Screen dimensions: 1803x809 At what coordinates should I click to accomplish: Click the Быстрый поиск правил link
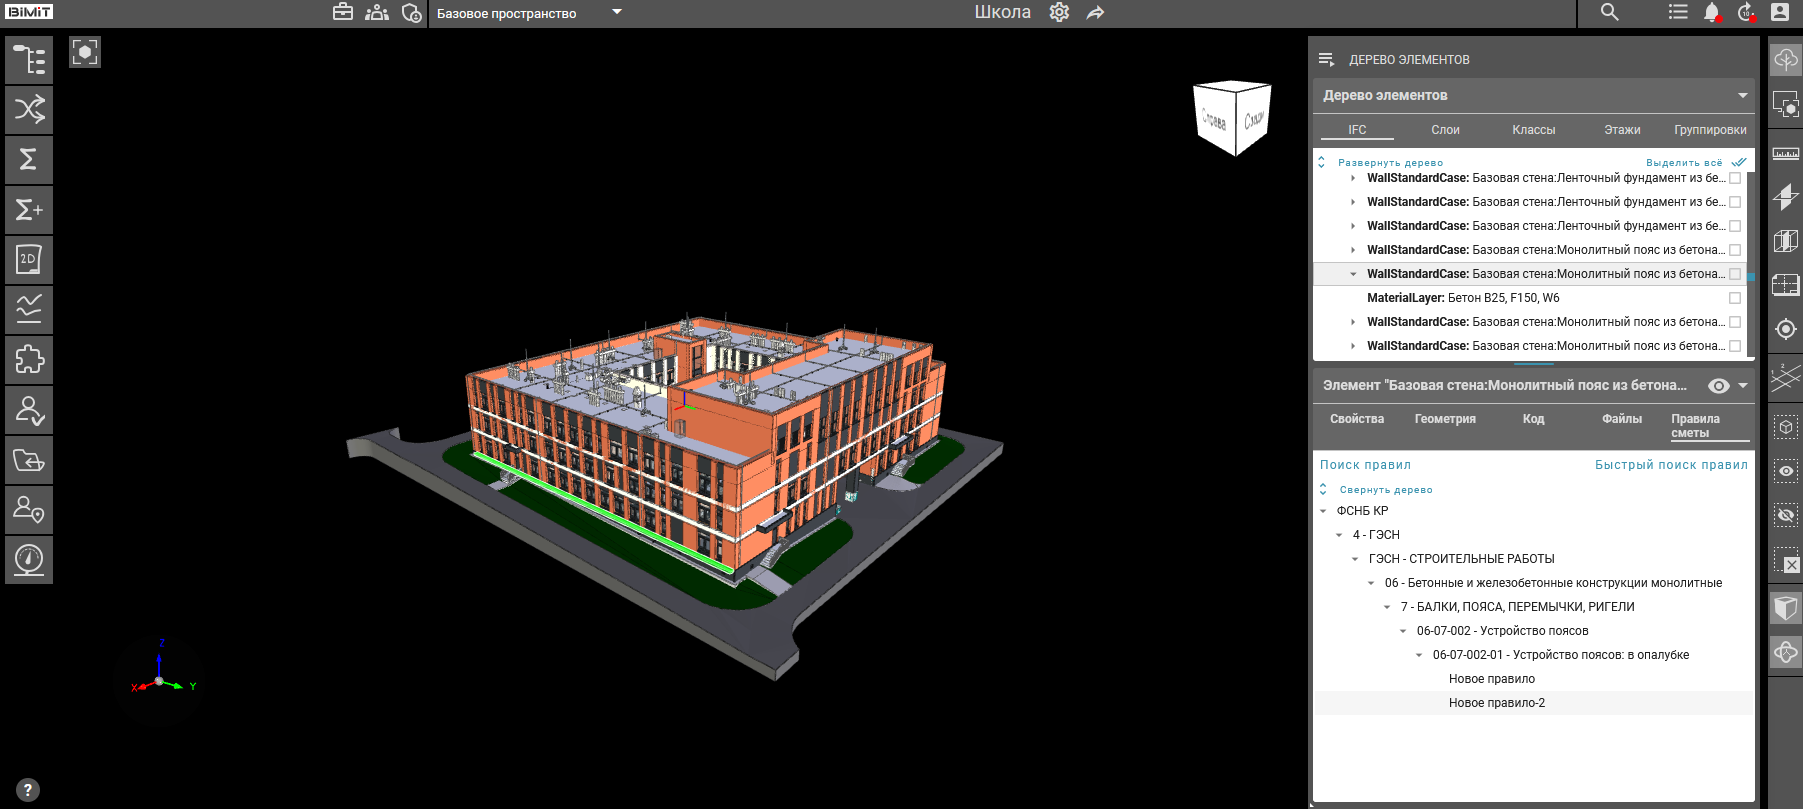coord(1671,465)
